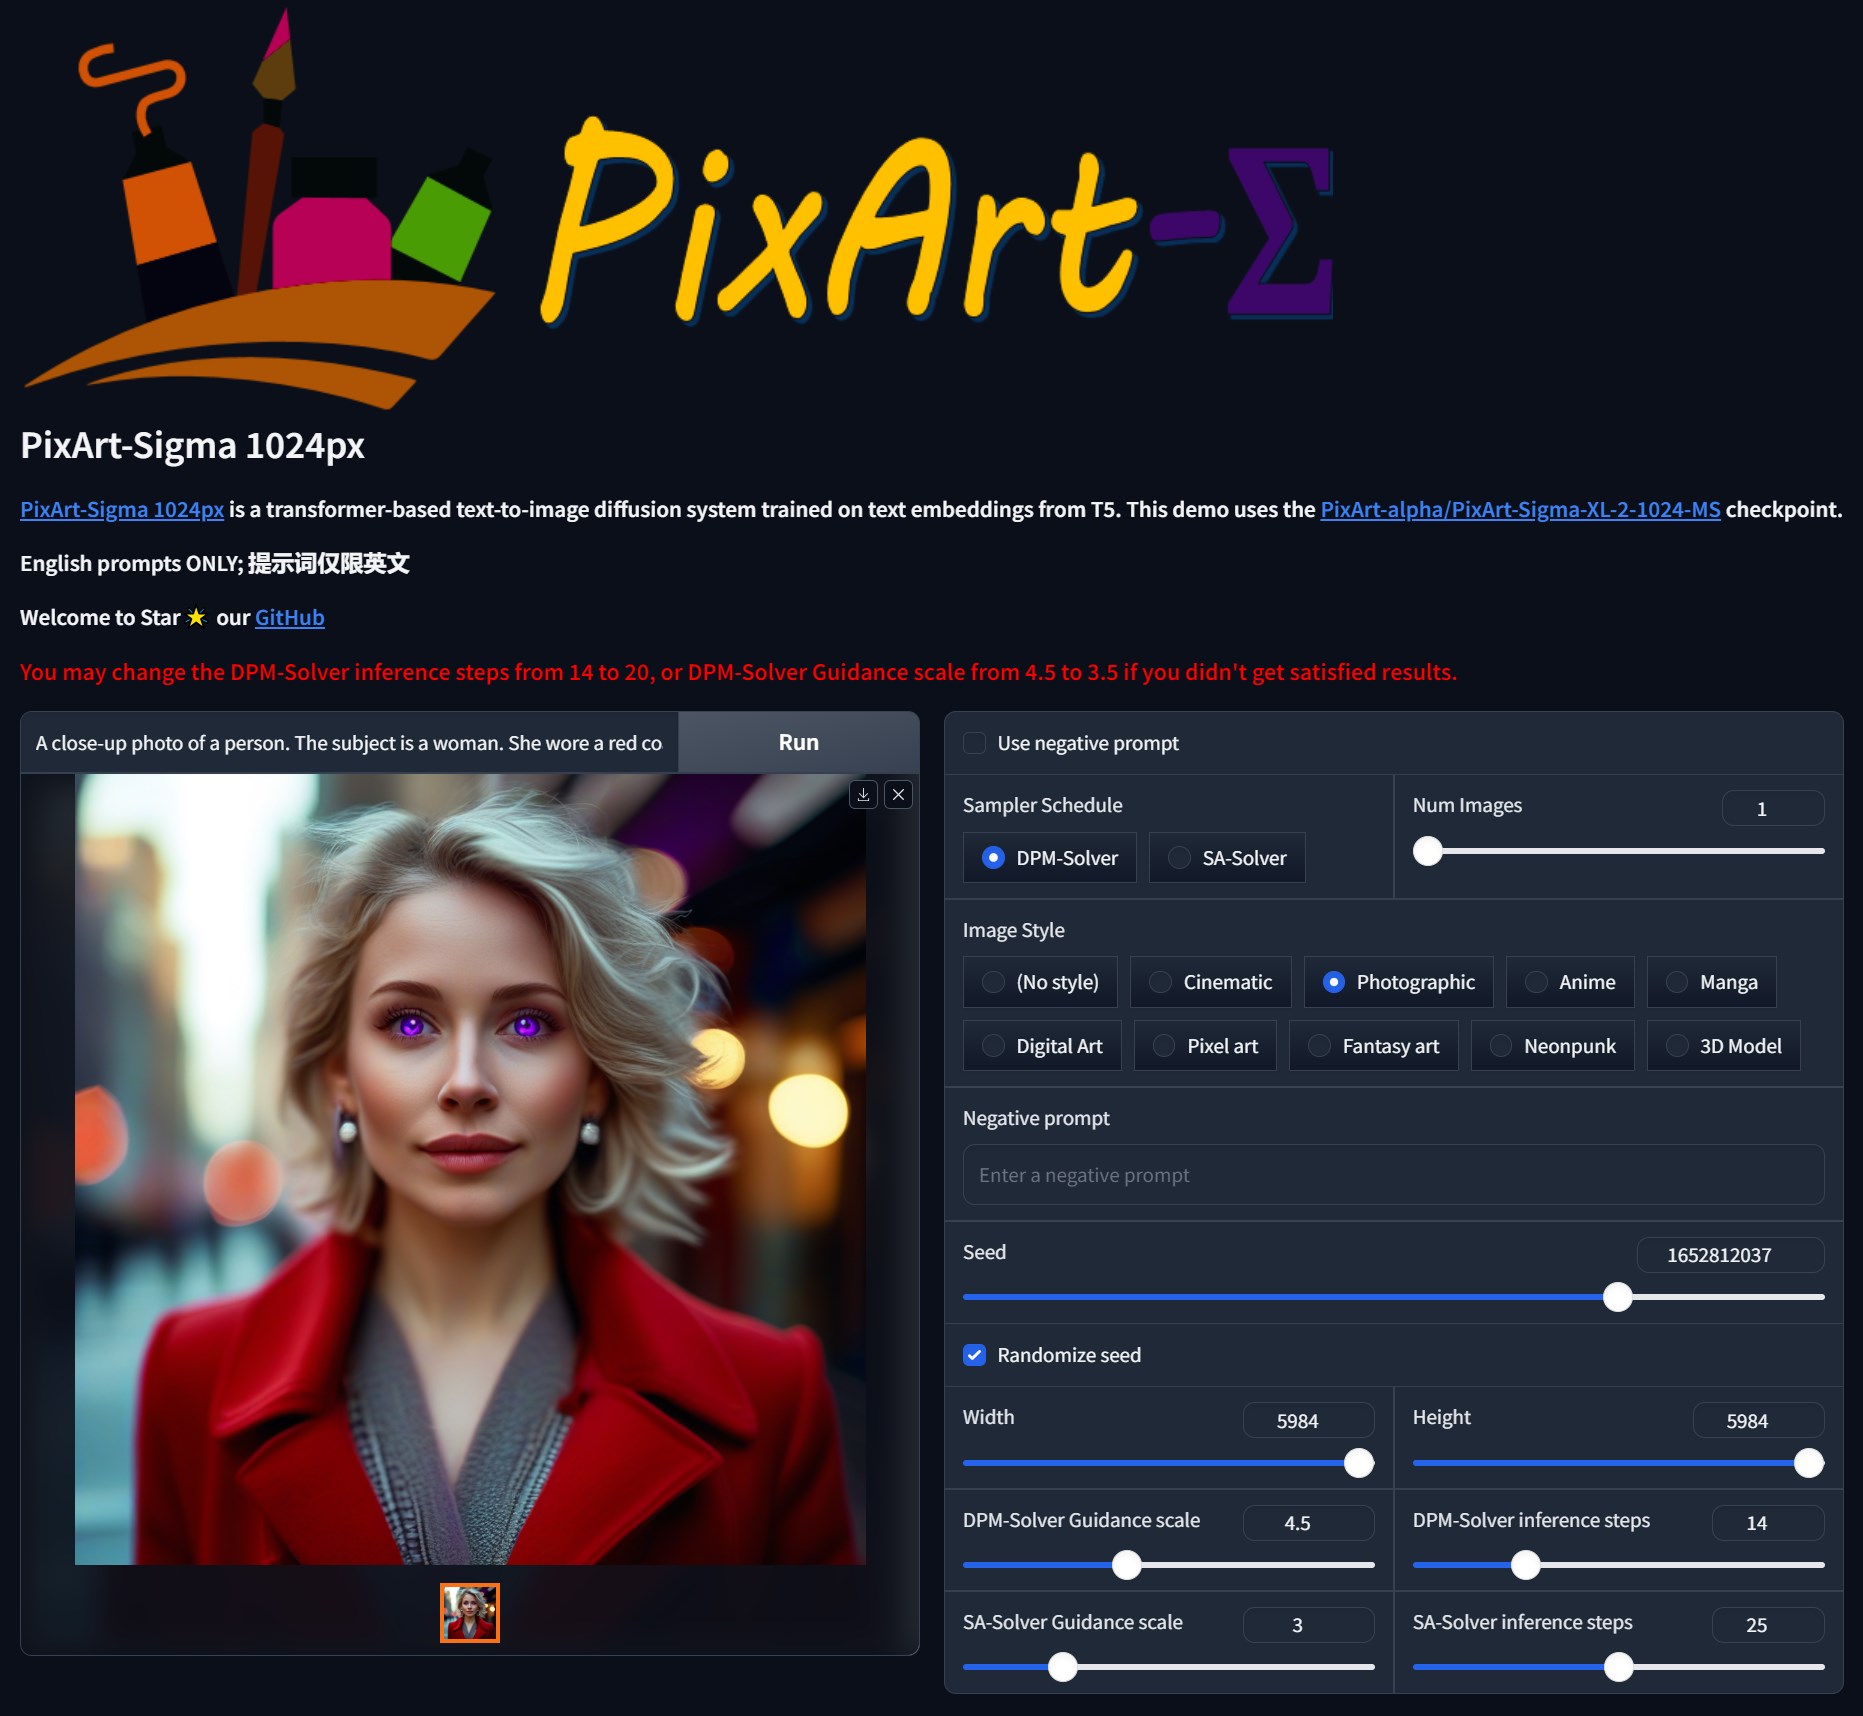Choose the 3D Model image style
1863x1716 pixels.
(1723, 1046)
